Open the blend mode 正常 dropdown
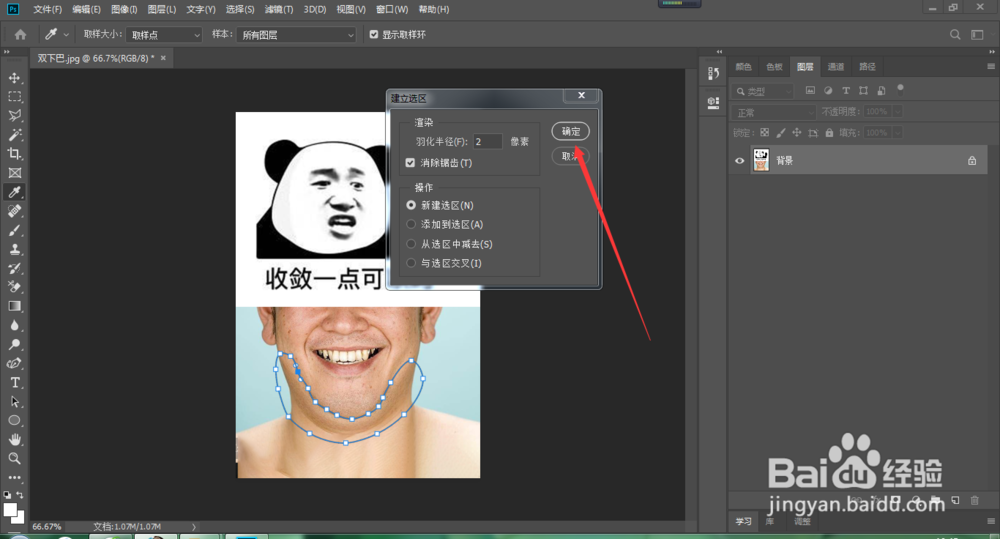The width and height of the screenshot is (1000, 539). pyautogui.click(x=774, y=112)
